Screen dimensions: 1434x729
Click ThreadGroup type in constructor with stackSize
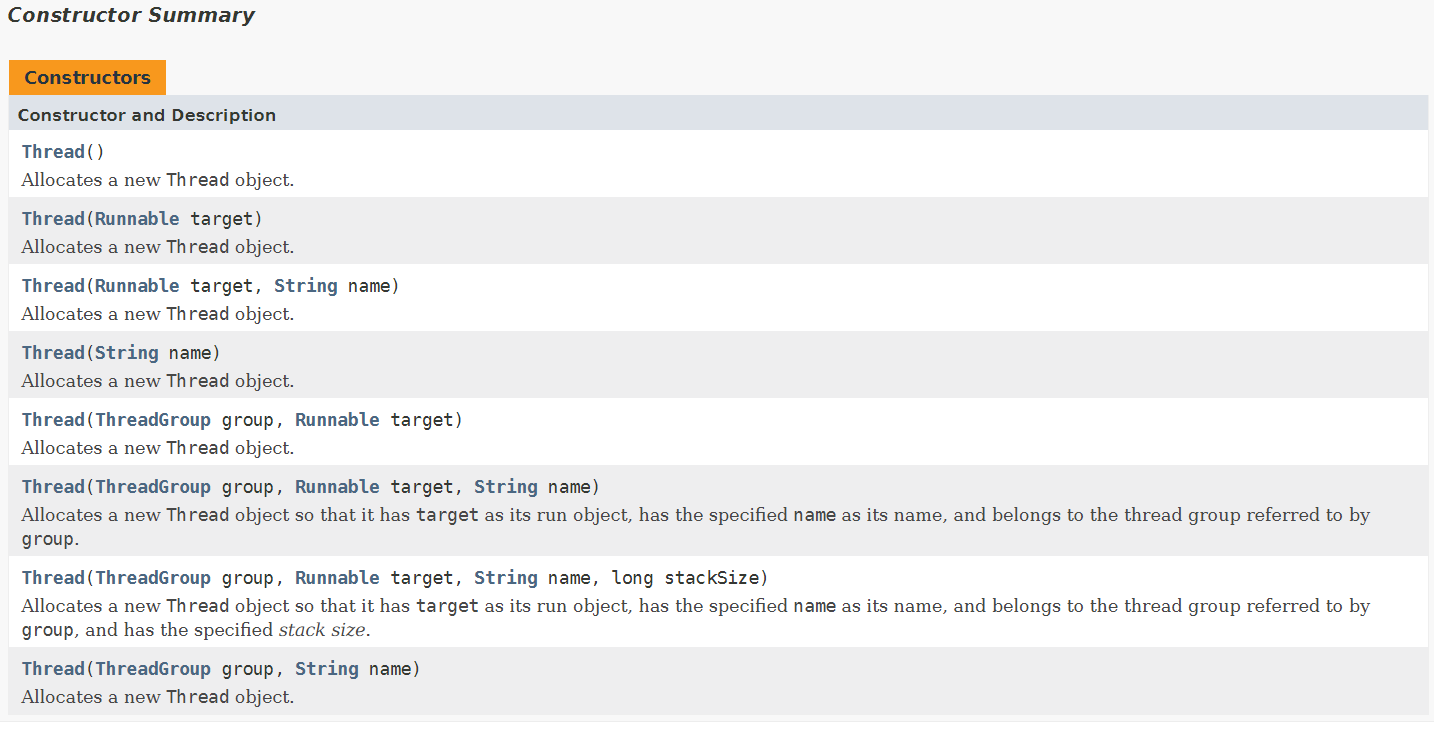[x=153, y=578]
